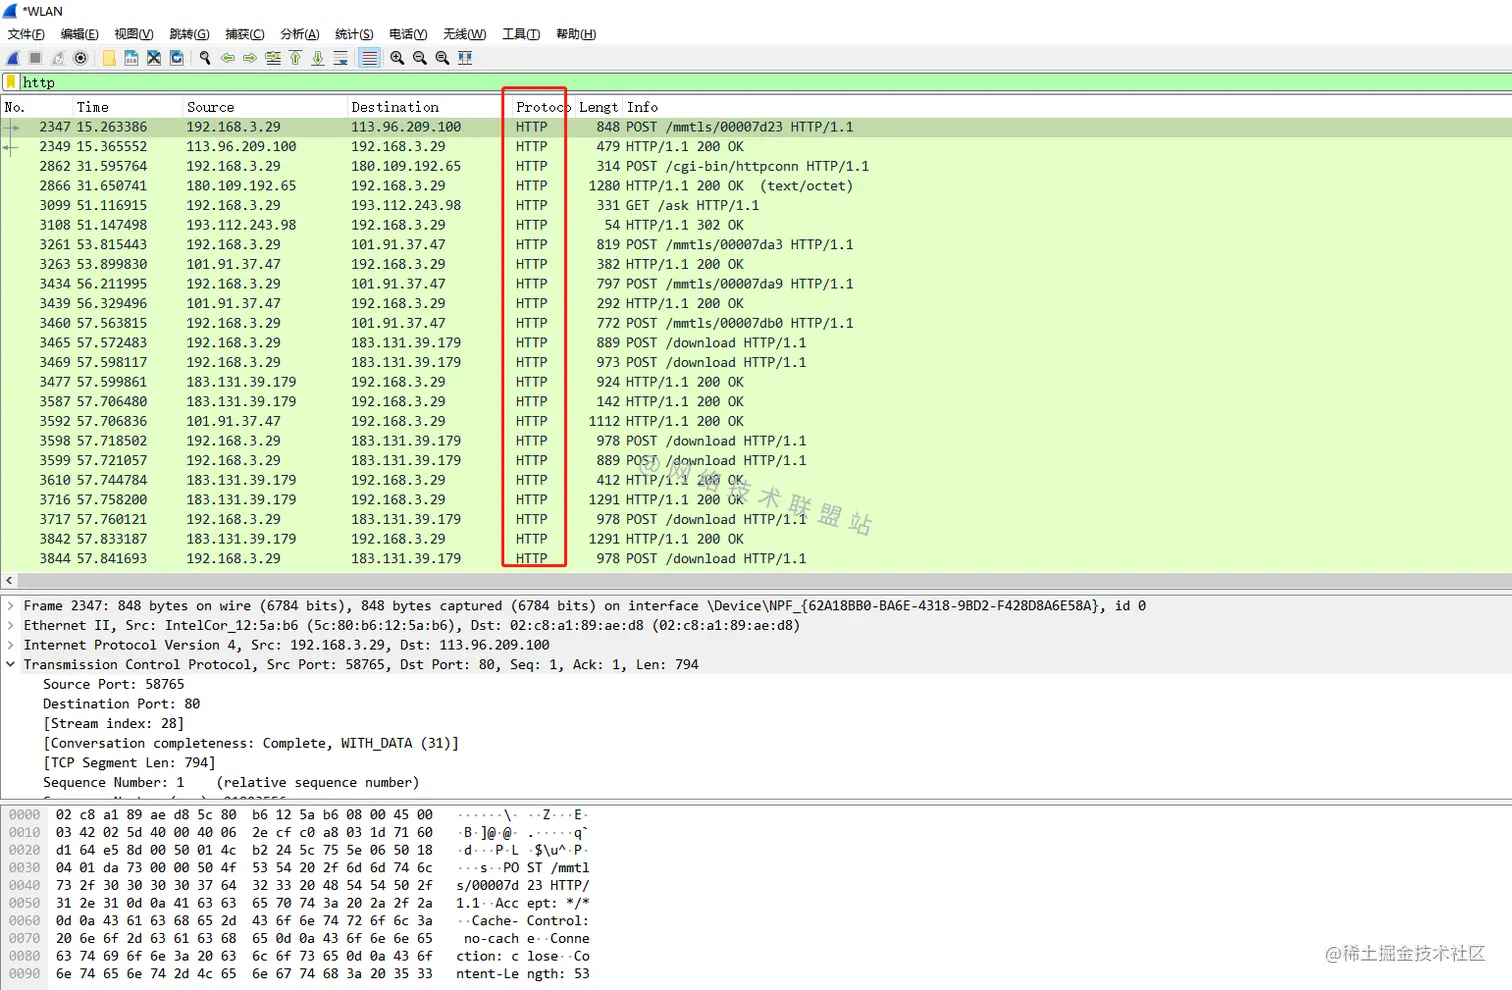This screenshot has height=990, width=1512.
Task: Jump to the last packet
Action: click(318, 58)
